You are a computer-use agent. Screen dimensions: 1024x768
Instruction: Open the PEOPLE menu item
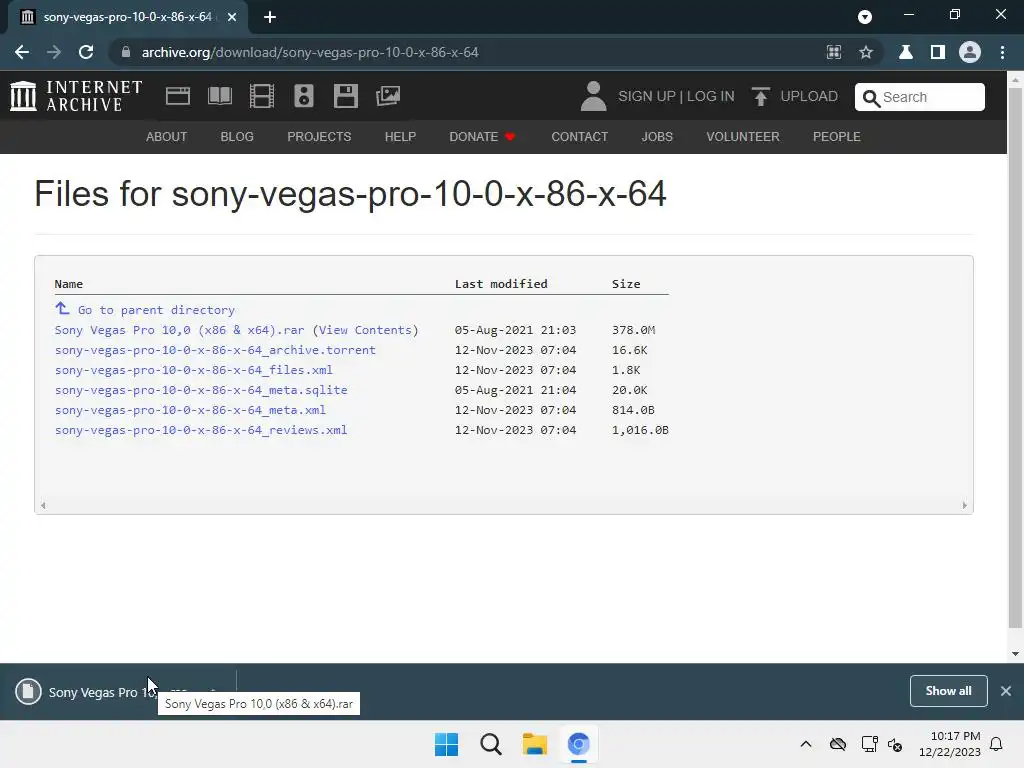click(837, 136)
